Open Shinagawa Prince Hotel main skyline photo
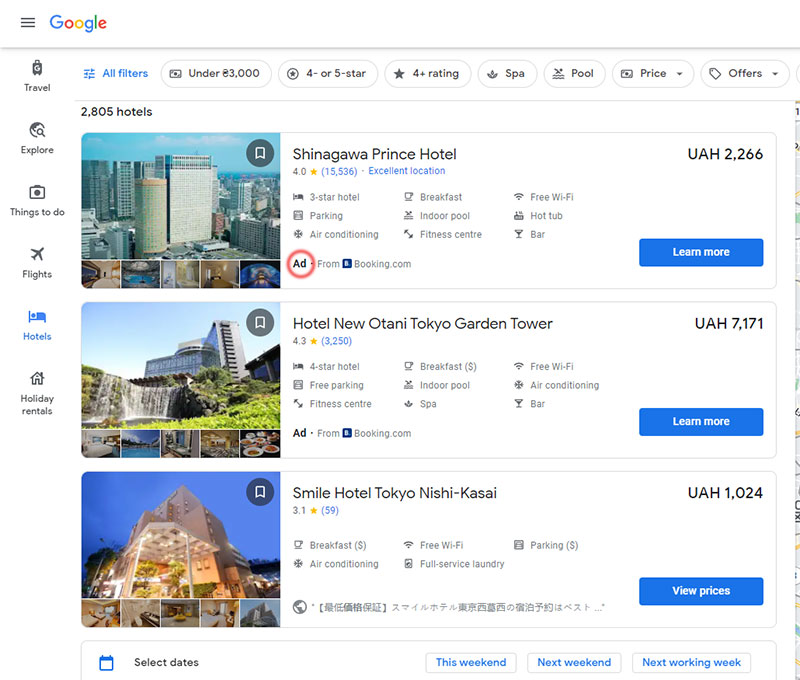This screenshot has width=800, height=680. point(181,196)
